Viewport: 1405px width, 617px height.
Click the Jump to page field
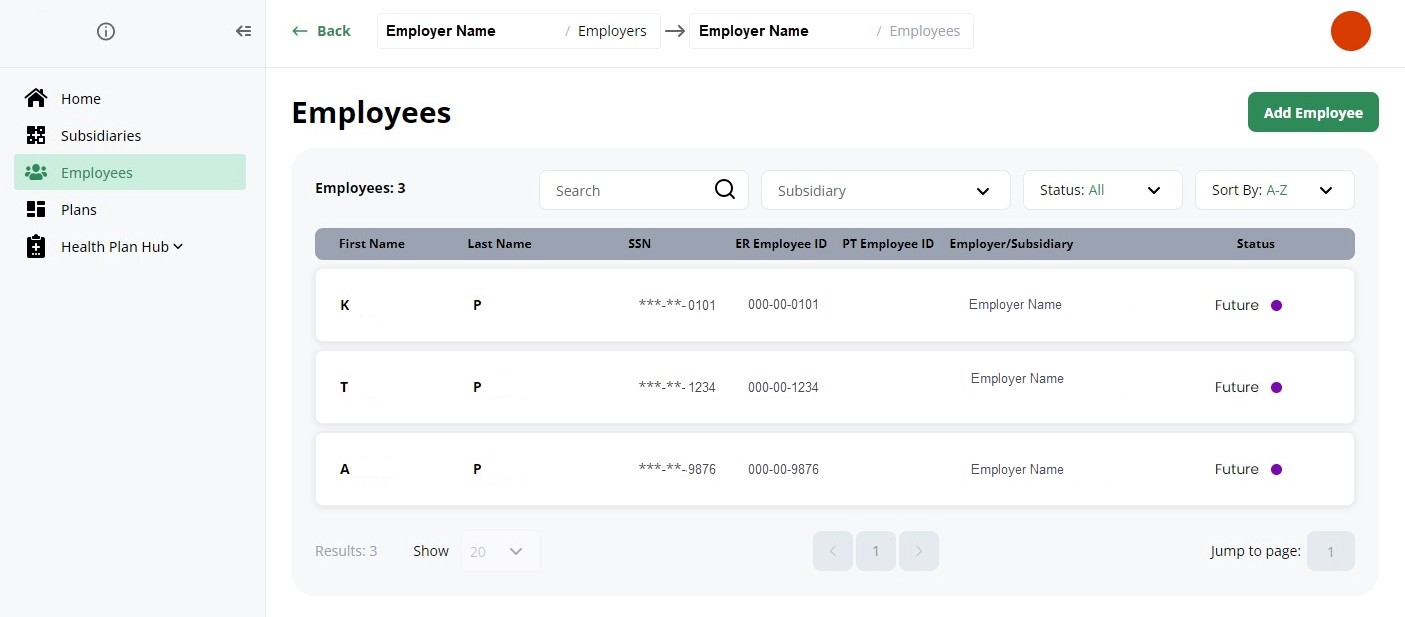(1331, 551)
